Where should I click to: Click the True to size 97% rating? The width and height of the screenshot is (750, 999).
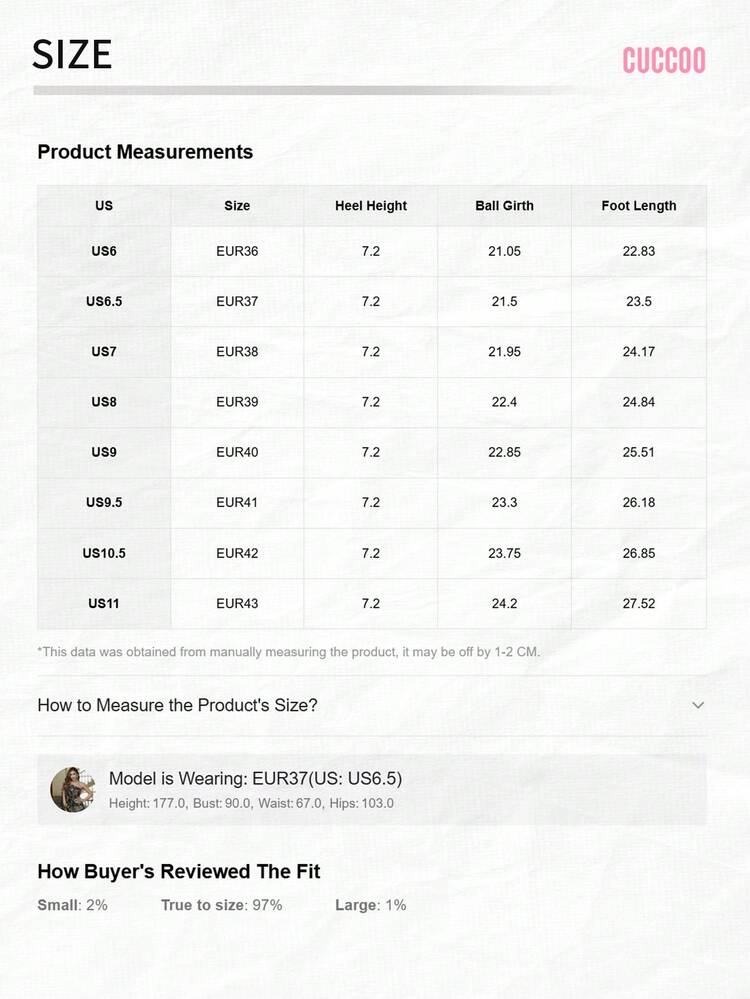tap(221, 905)
